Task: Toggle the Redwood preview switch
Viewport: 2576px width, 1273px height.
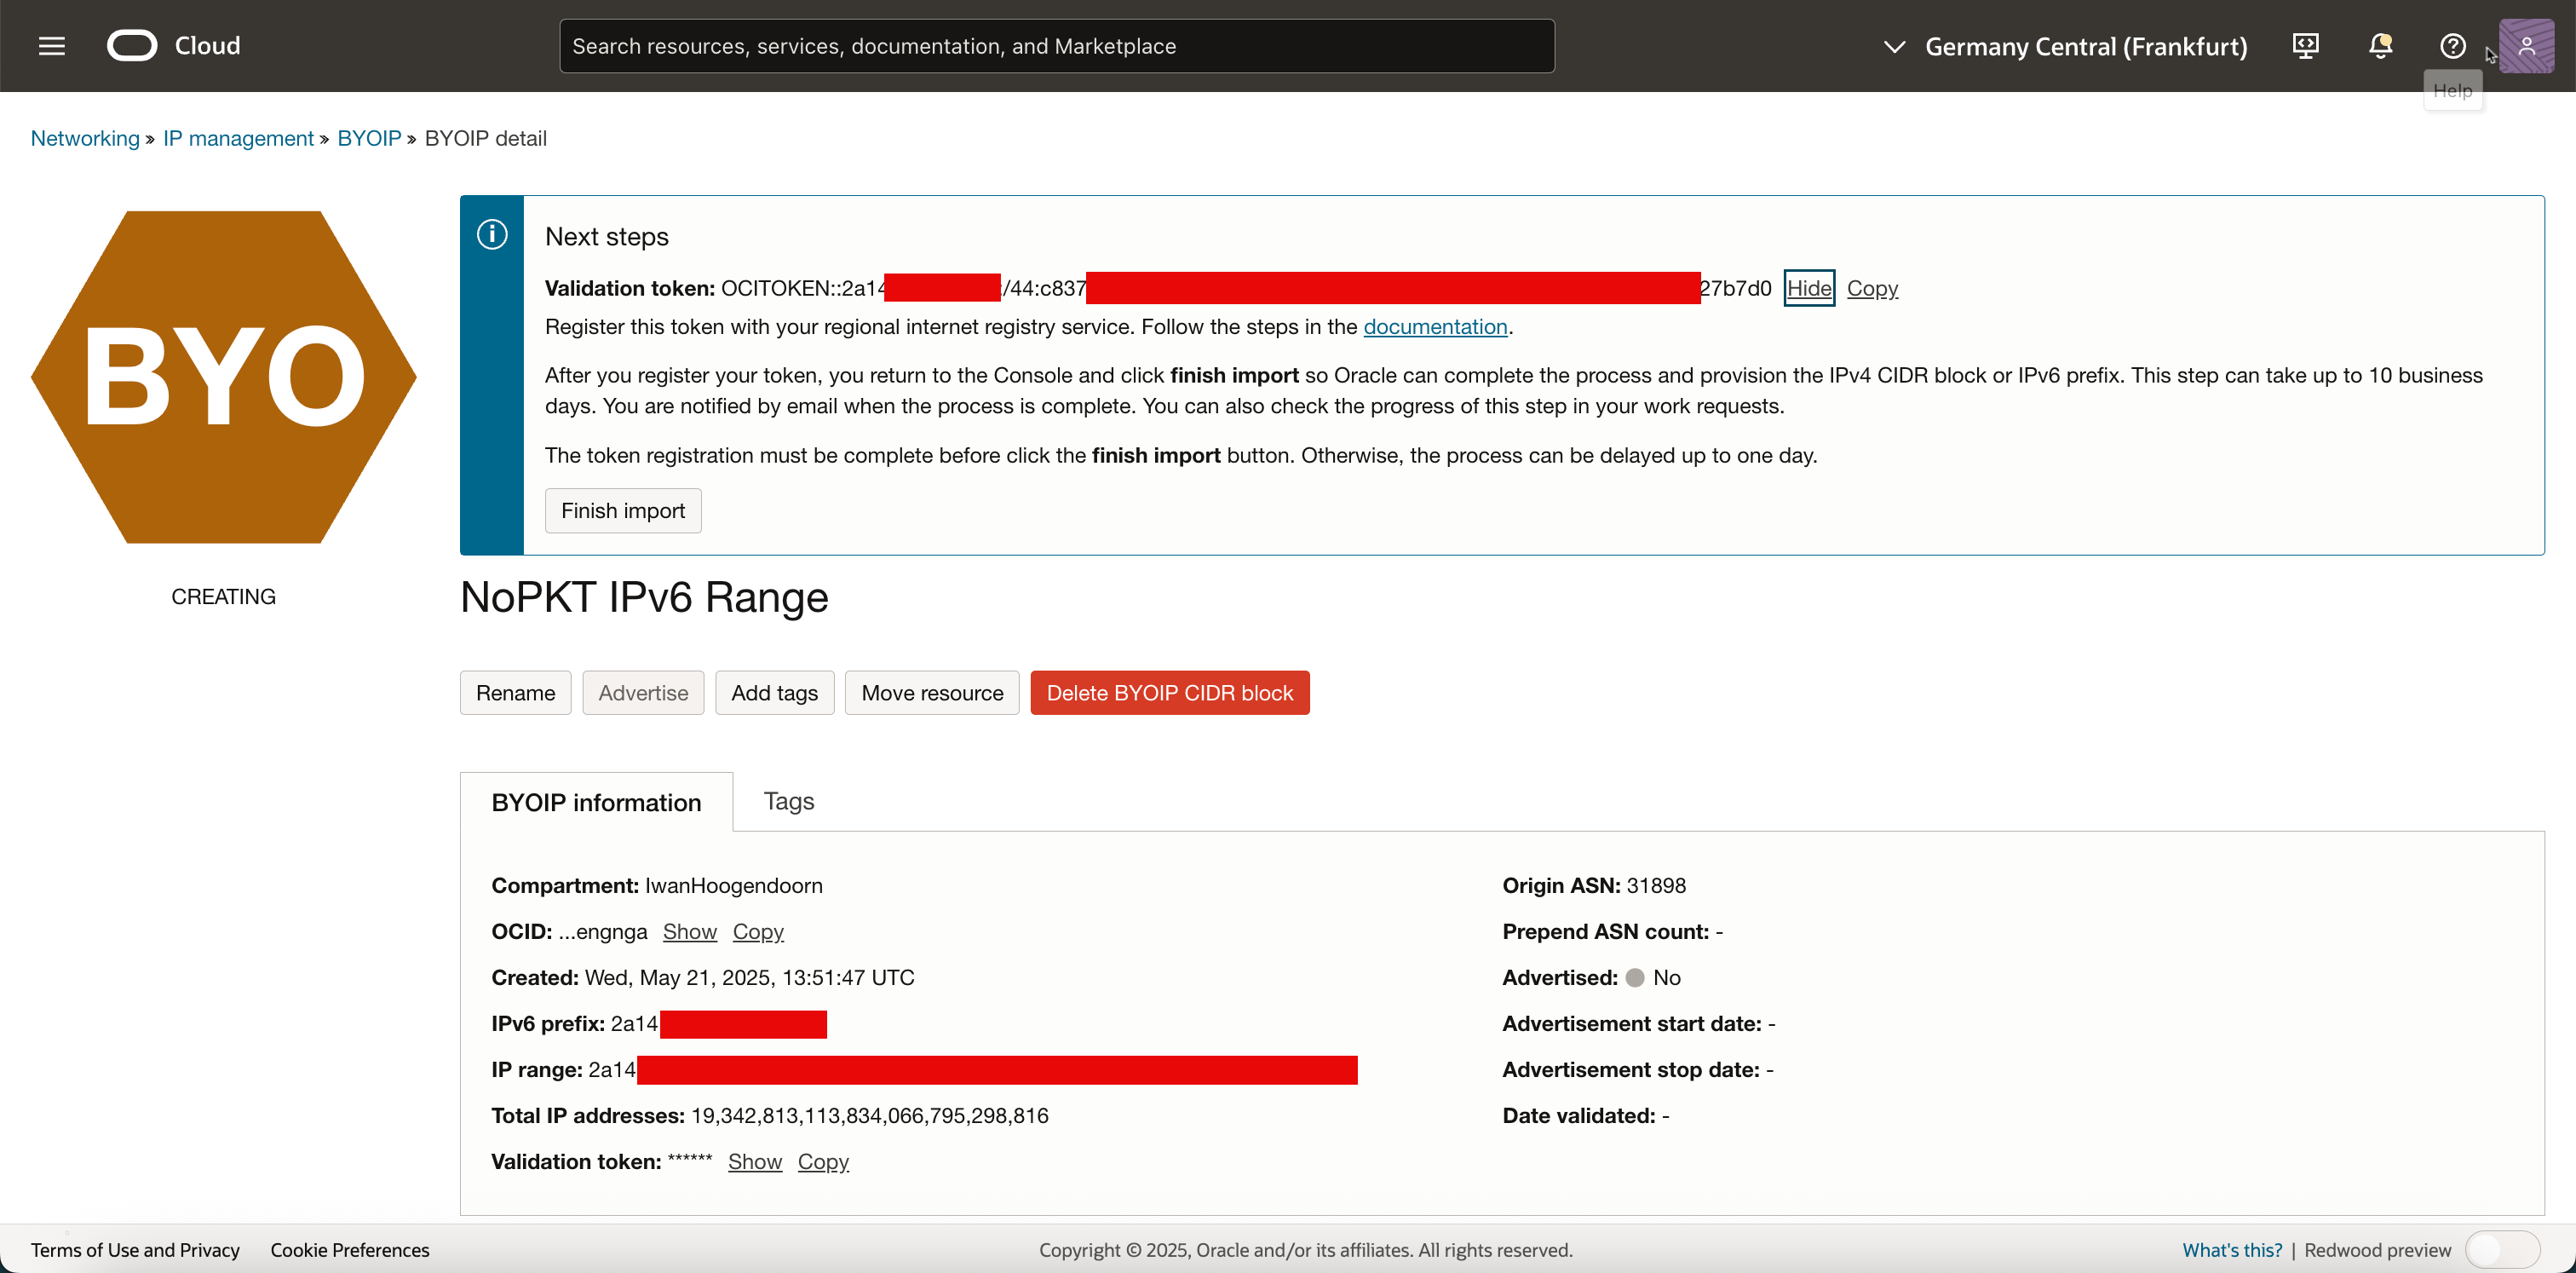Action: (2501, 1249)
